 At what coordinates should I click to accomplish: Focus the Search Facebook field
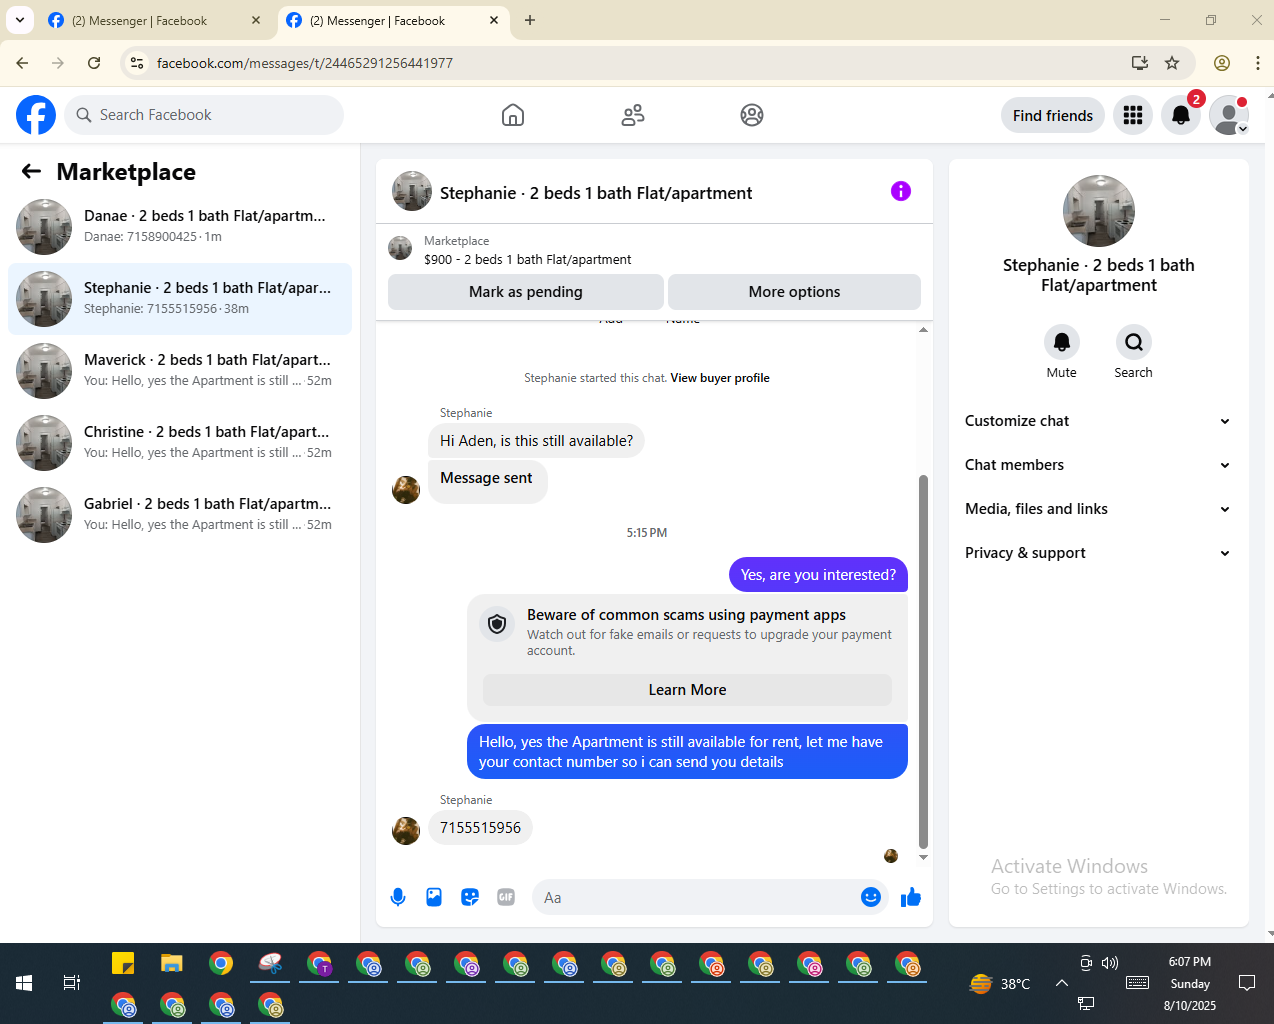[x=204, y=115]
